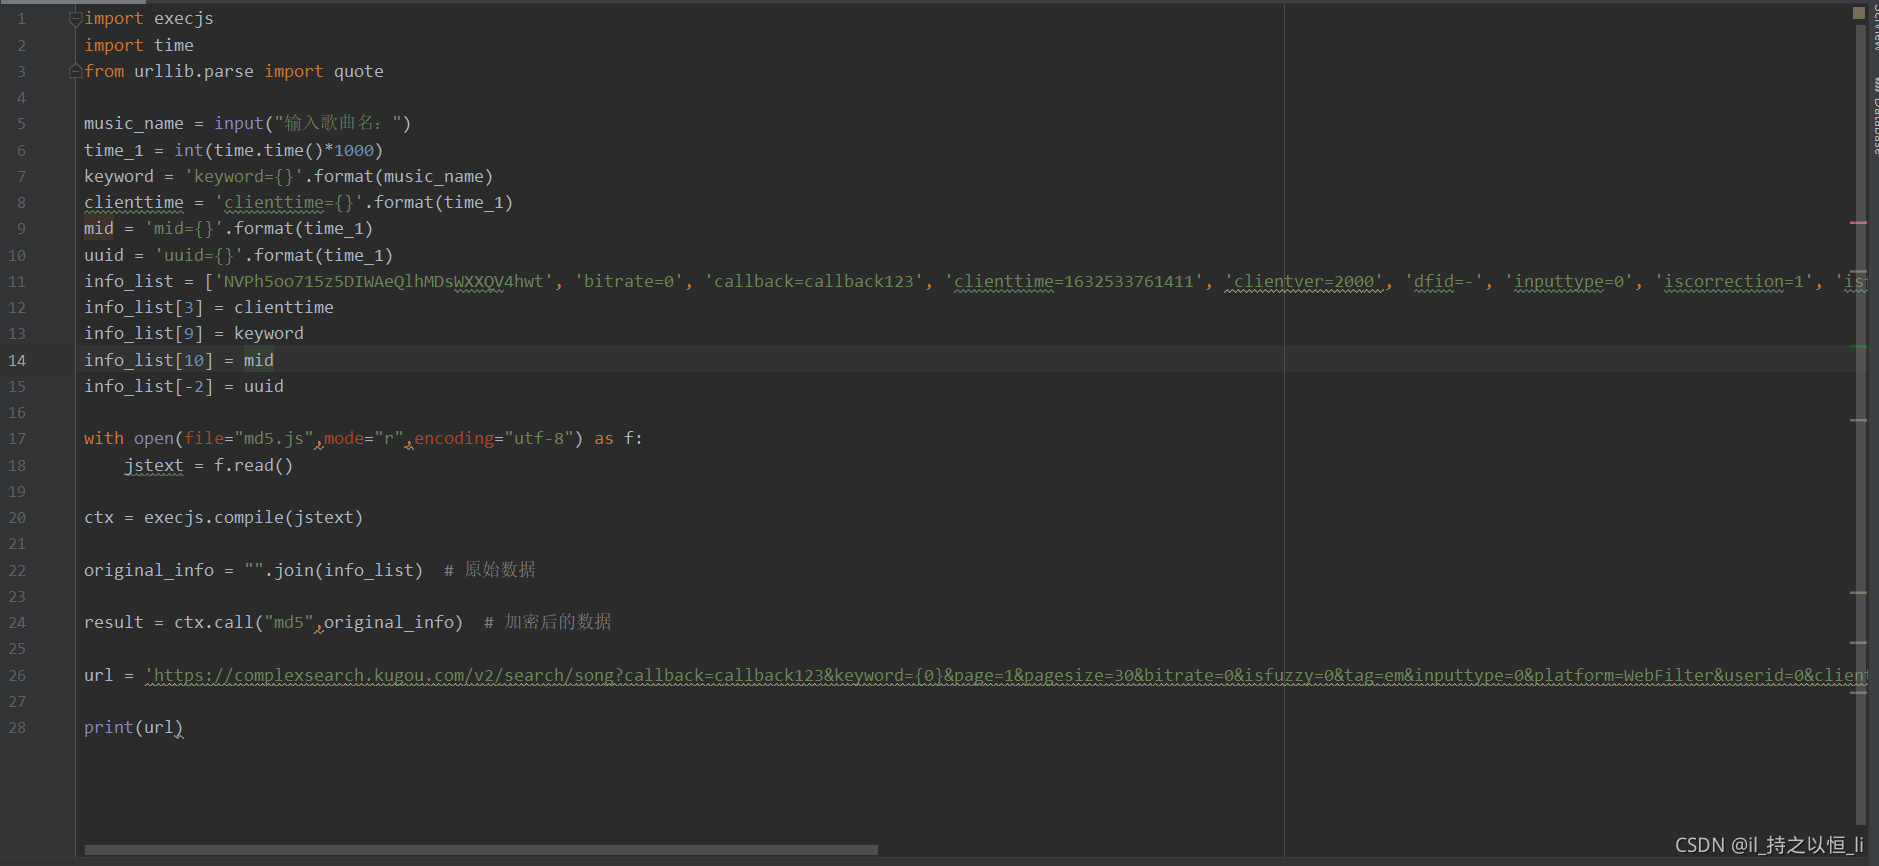Click 'ctx.call' on line 24
This screenshot has width=1879, height=866.
click(214, 622)
